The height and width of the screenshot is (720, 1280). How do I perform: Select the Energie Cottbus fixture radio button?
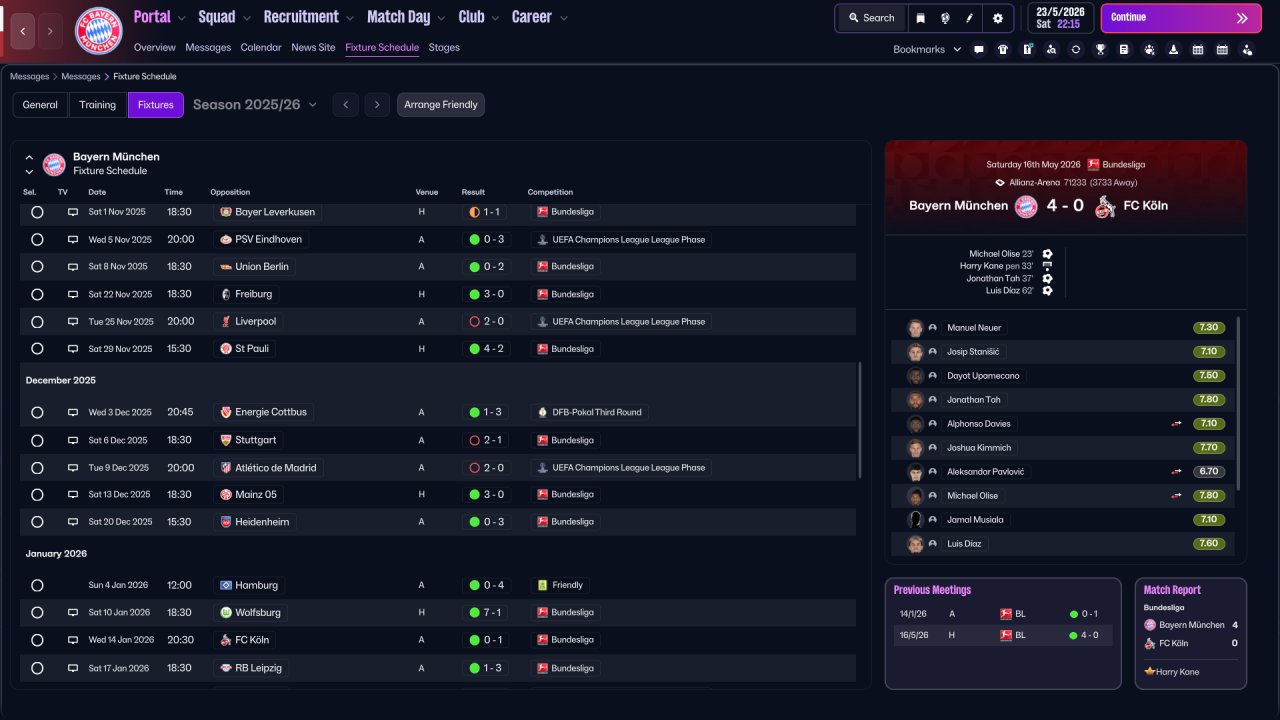(x=37, y=412)
